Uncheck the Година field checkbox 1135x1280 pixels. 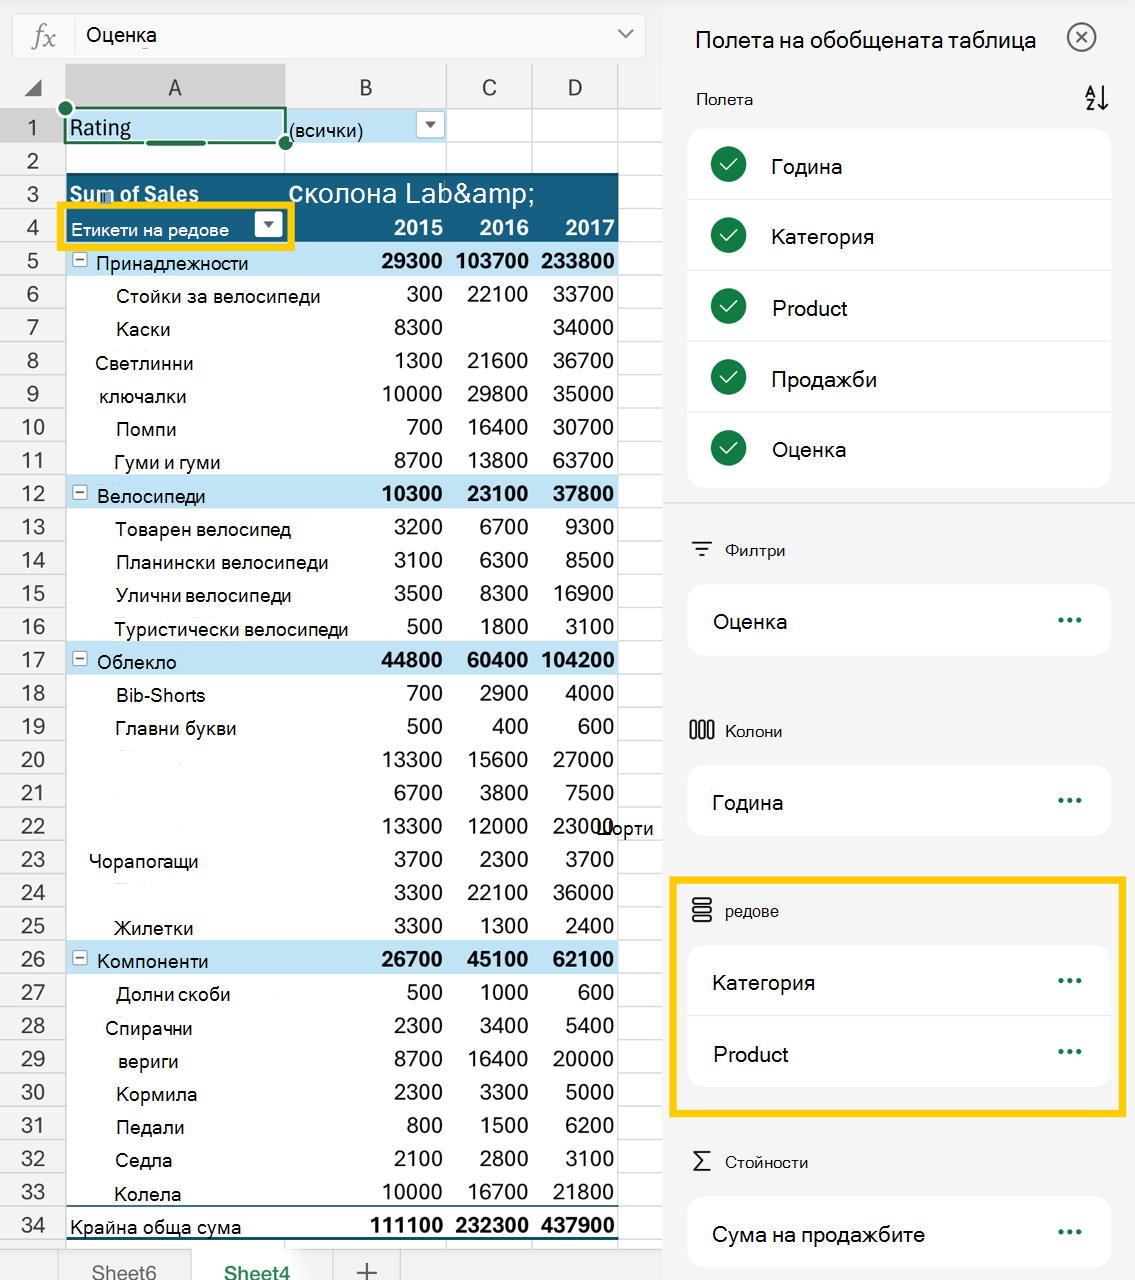point(728,165)
